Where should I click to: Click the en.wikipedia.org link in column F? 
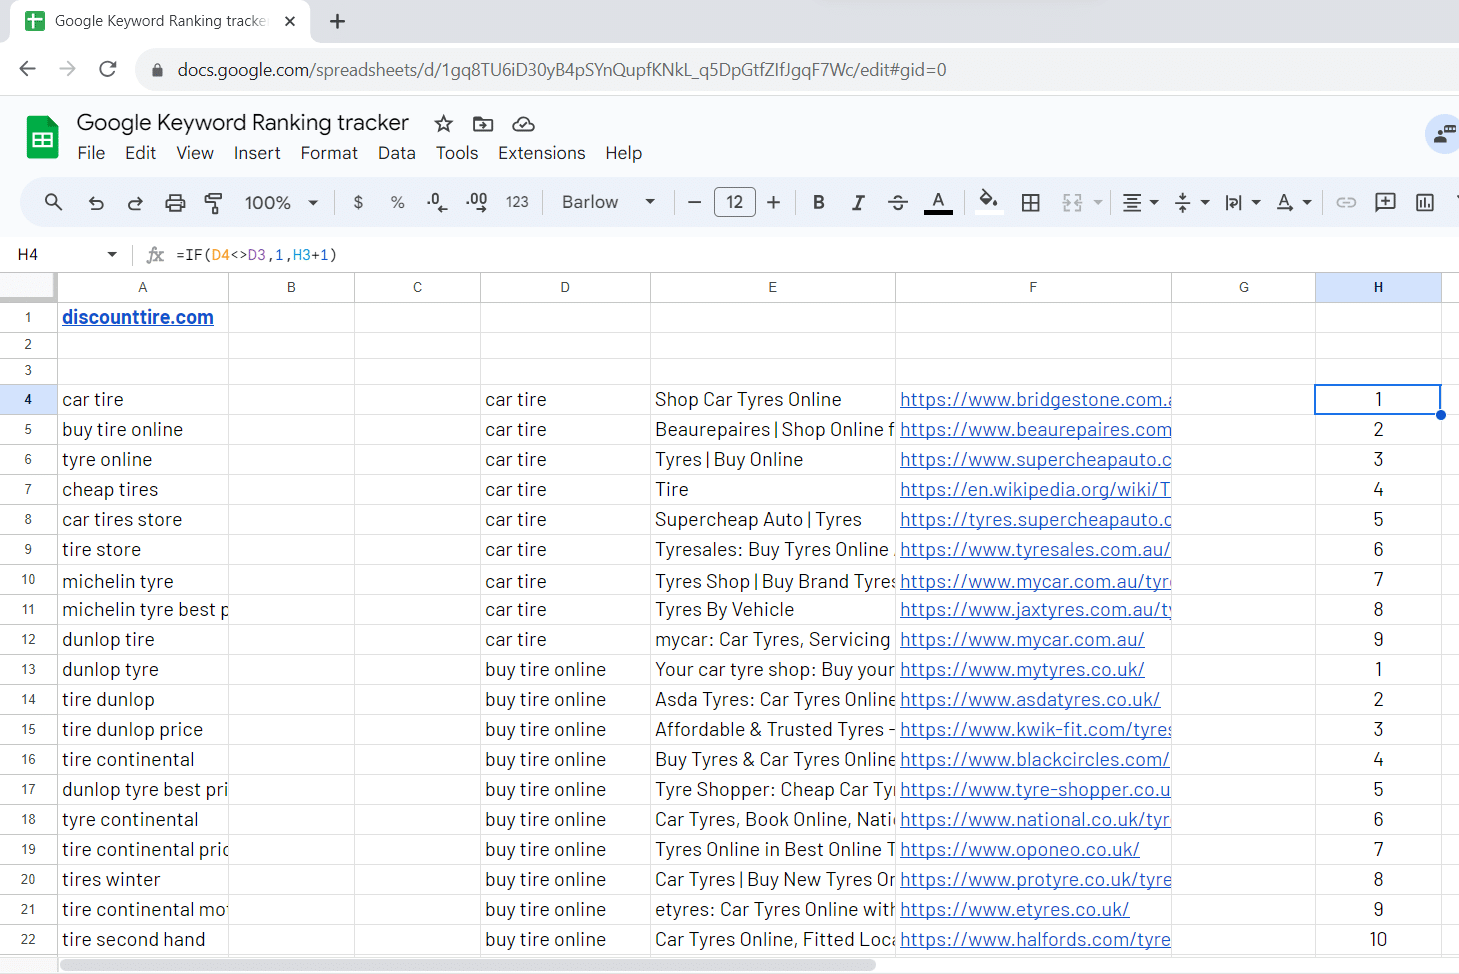[x=1034, y=489]
